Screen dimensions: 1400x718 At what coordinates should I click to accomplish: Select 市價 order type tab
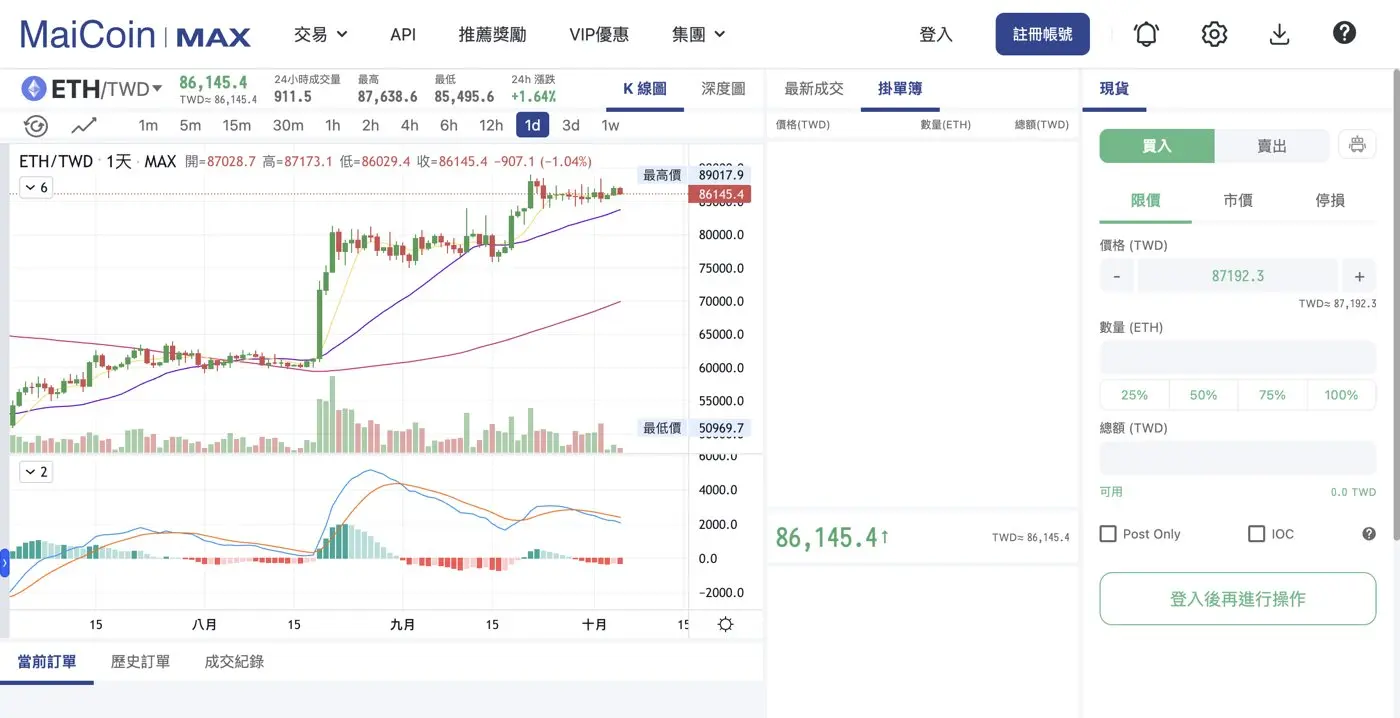1238,200
